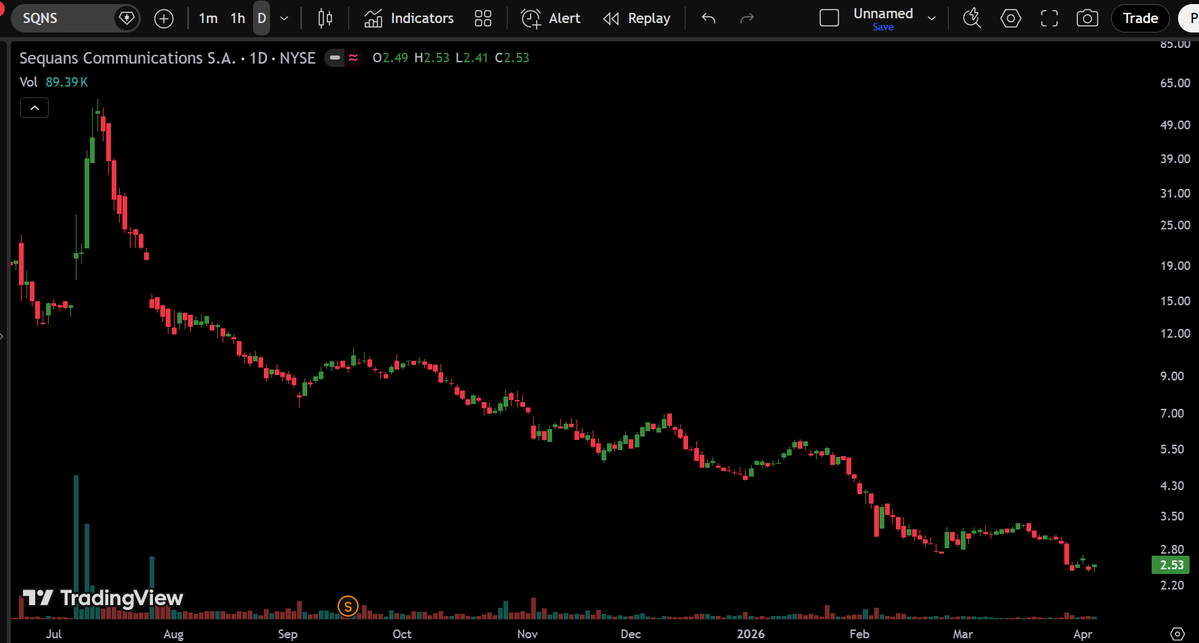Switch to the 1h timeframe
This screenshot has height=643, width=1199.
[238, 18]
